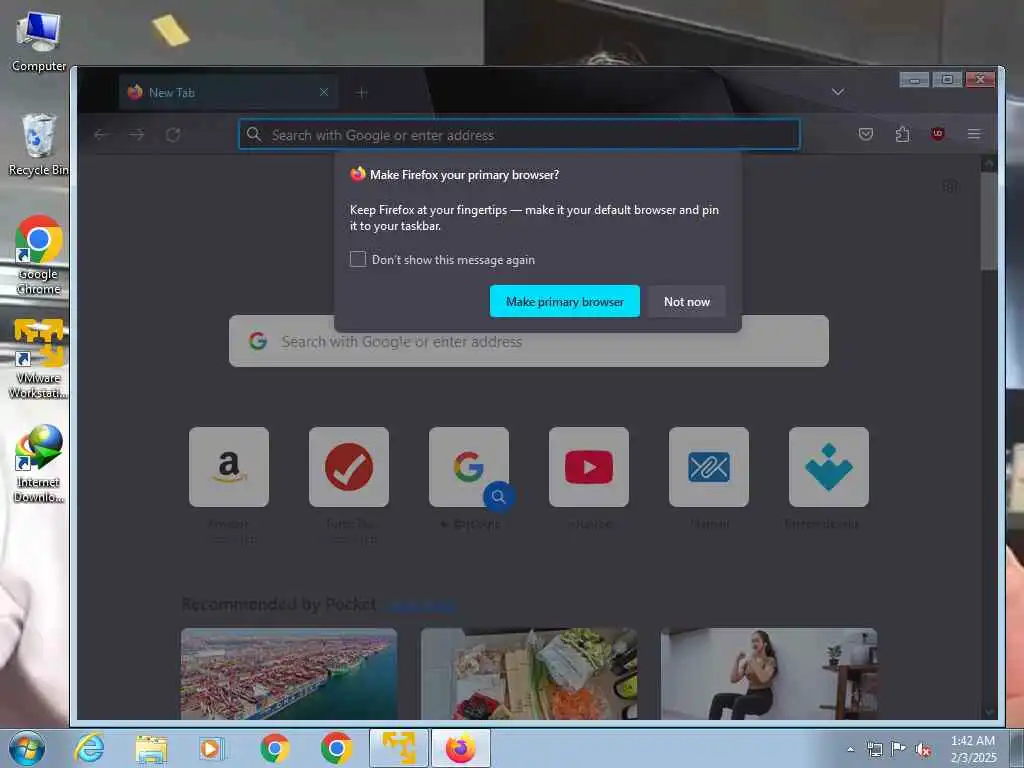
Task: Show hidden system tray icons arrow
Action: [850, 749]
